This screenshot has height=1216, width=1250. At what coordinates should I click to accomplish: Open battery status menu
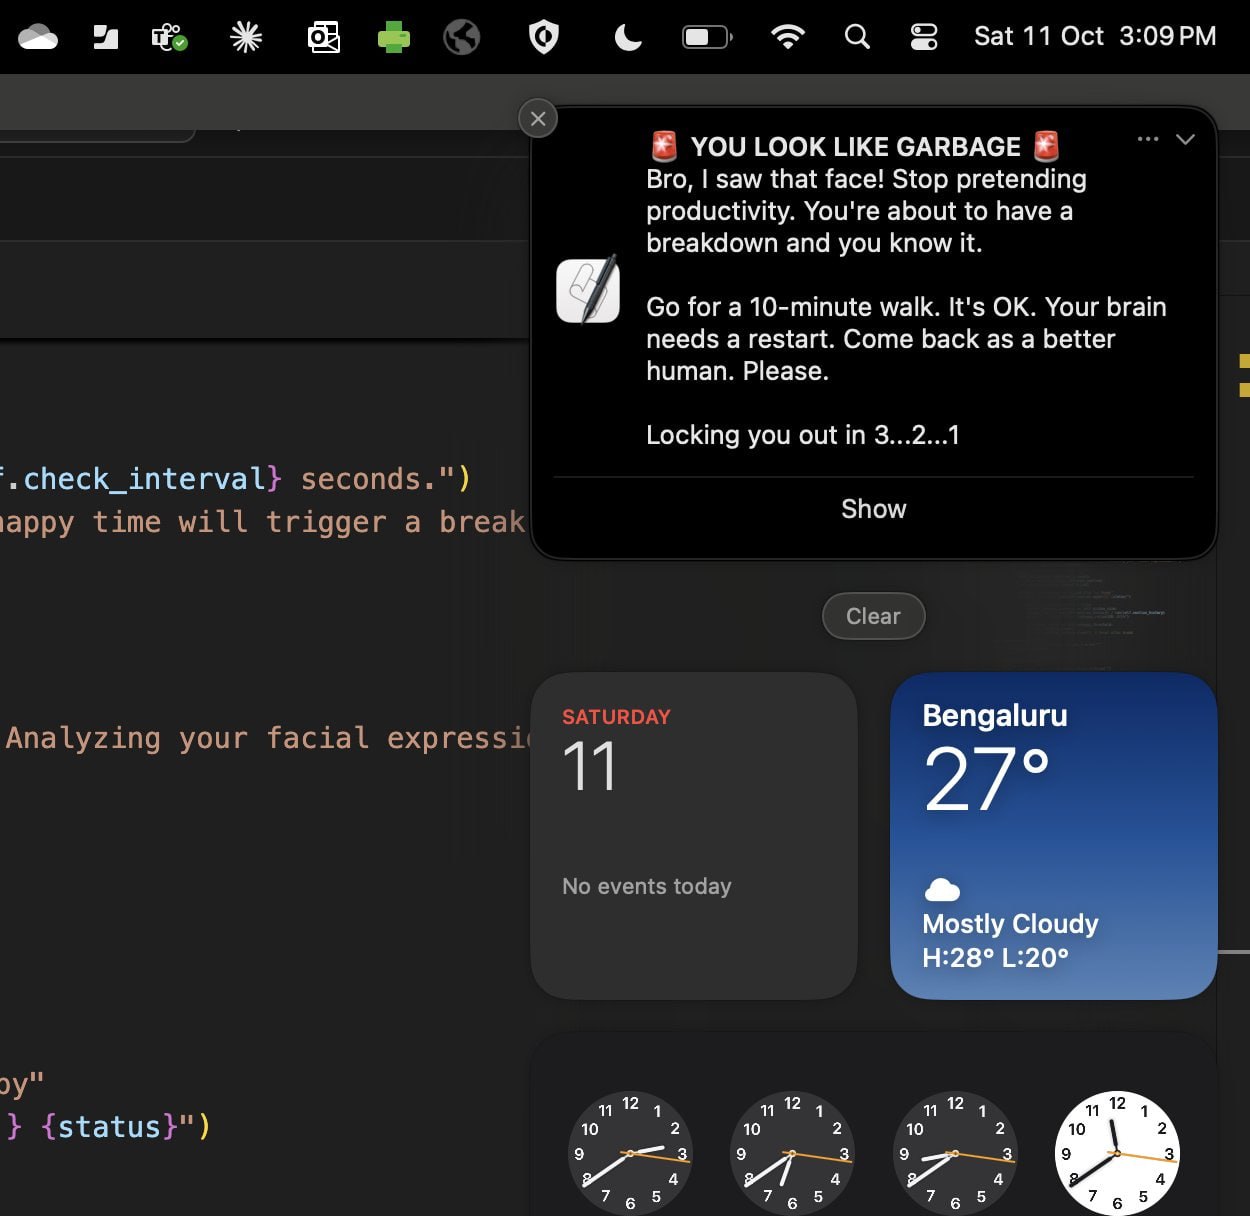coord(707,37)
